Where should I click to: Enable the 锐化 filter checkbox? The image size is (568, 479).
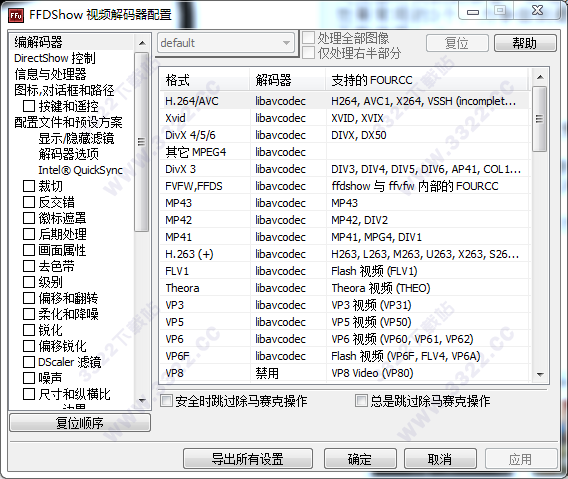point(29,330)
